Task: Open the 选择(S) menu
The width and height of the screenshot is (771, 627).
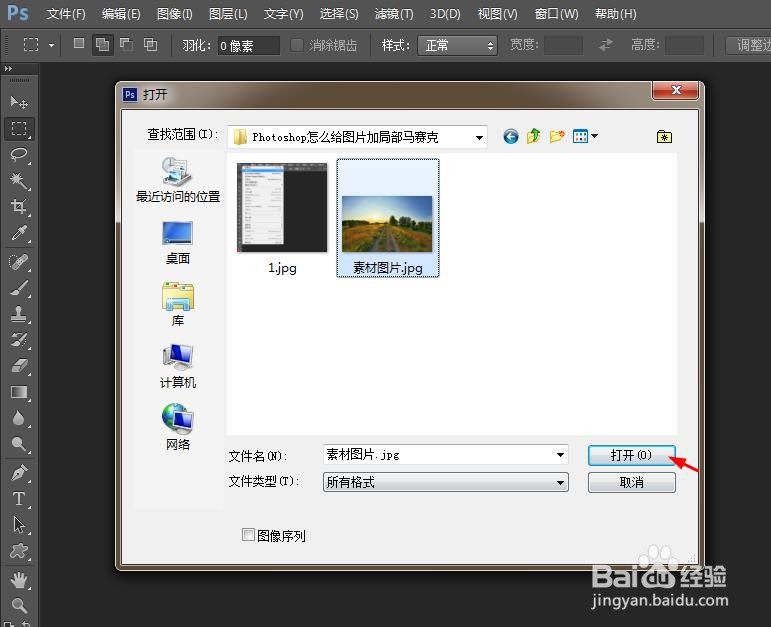Action: tap(339, 14)
